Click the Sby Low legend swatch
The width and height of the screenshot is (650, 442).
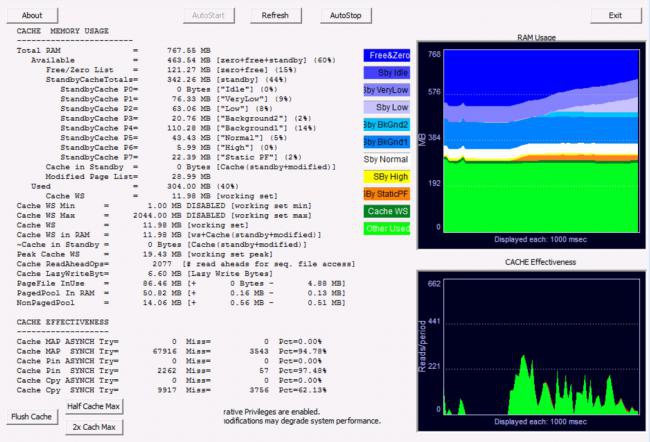point(386,106)
